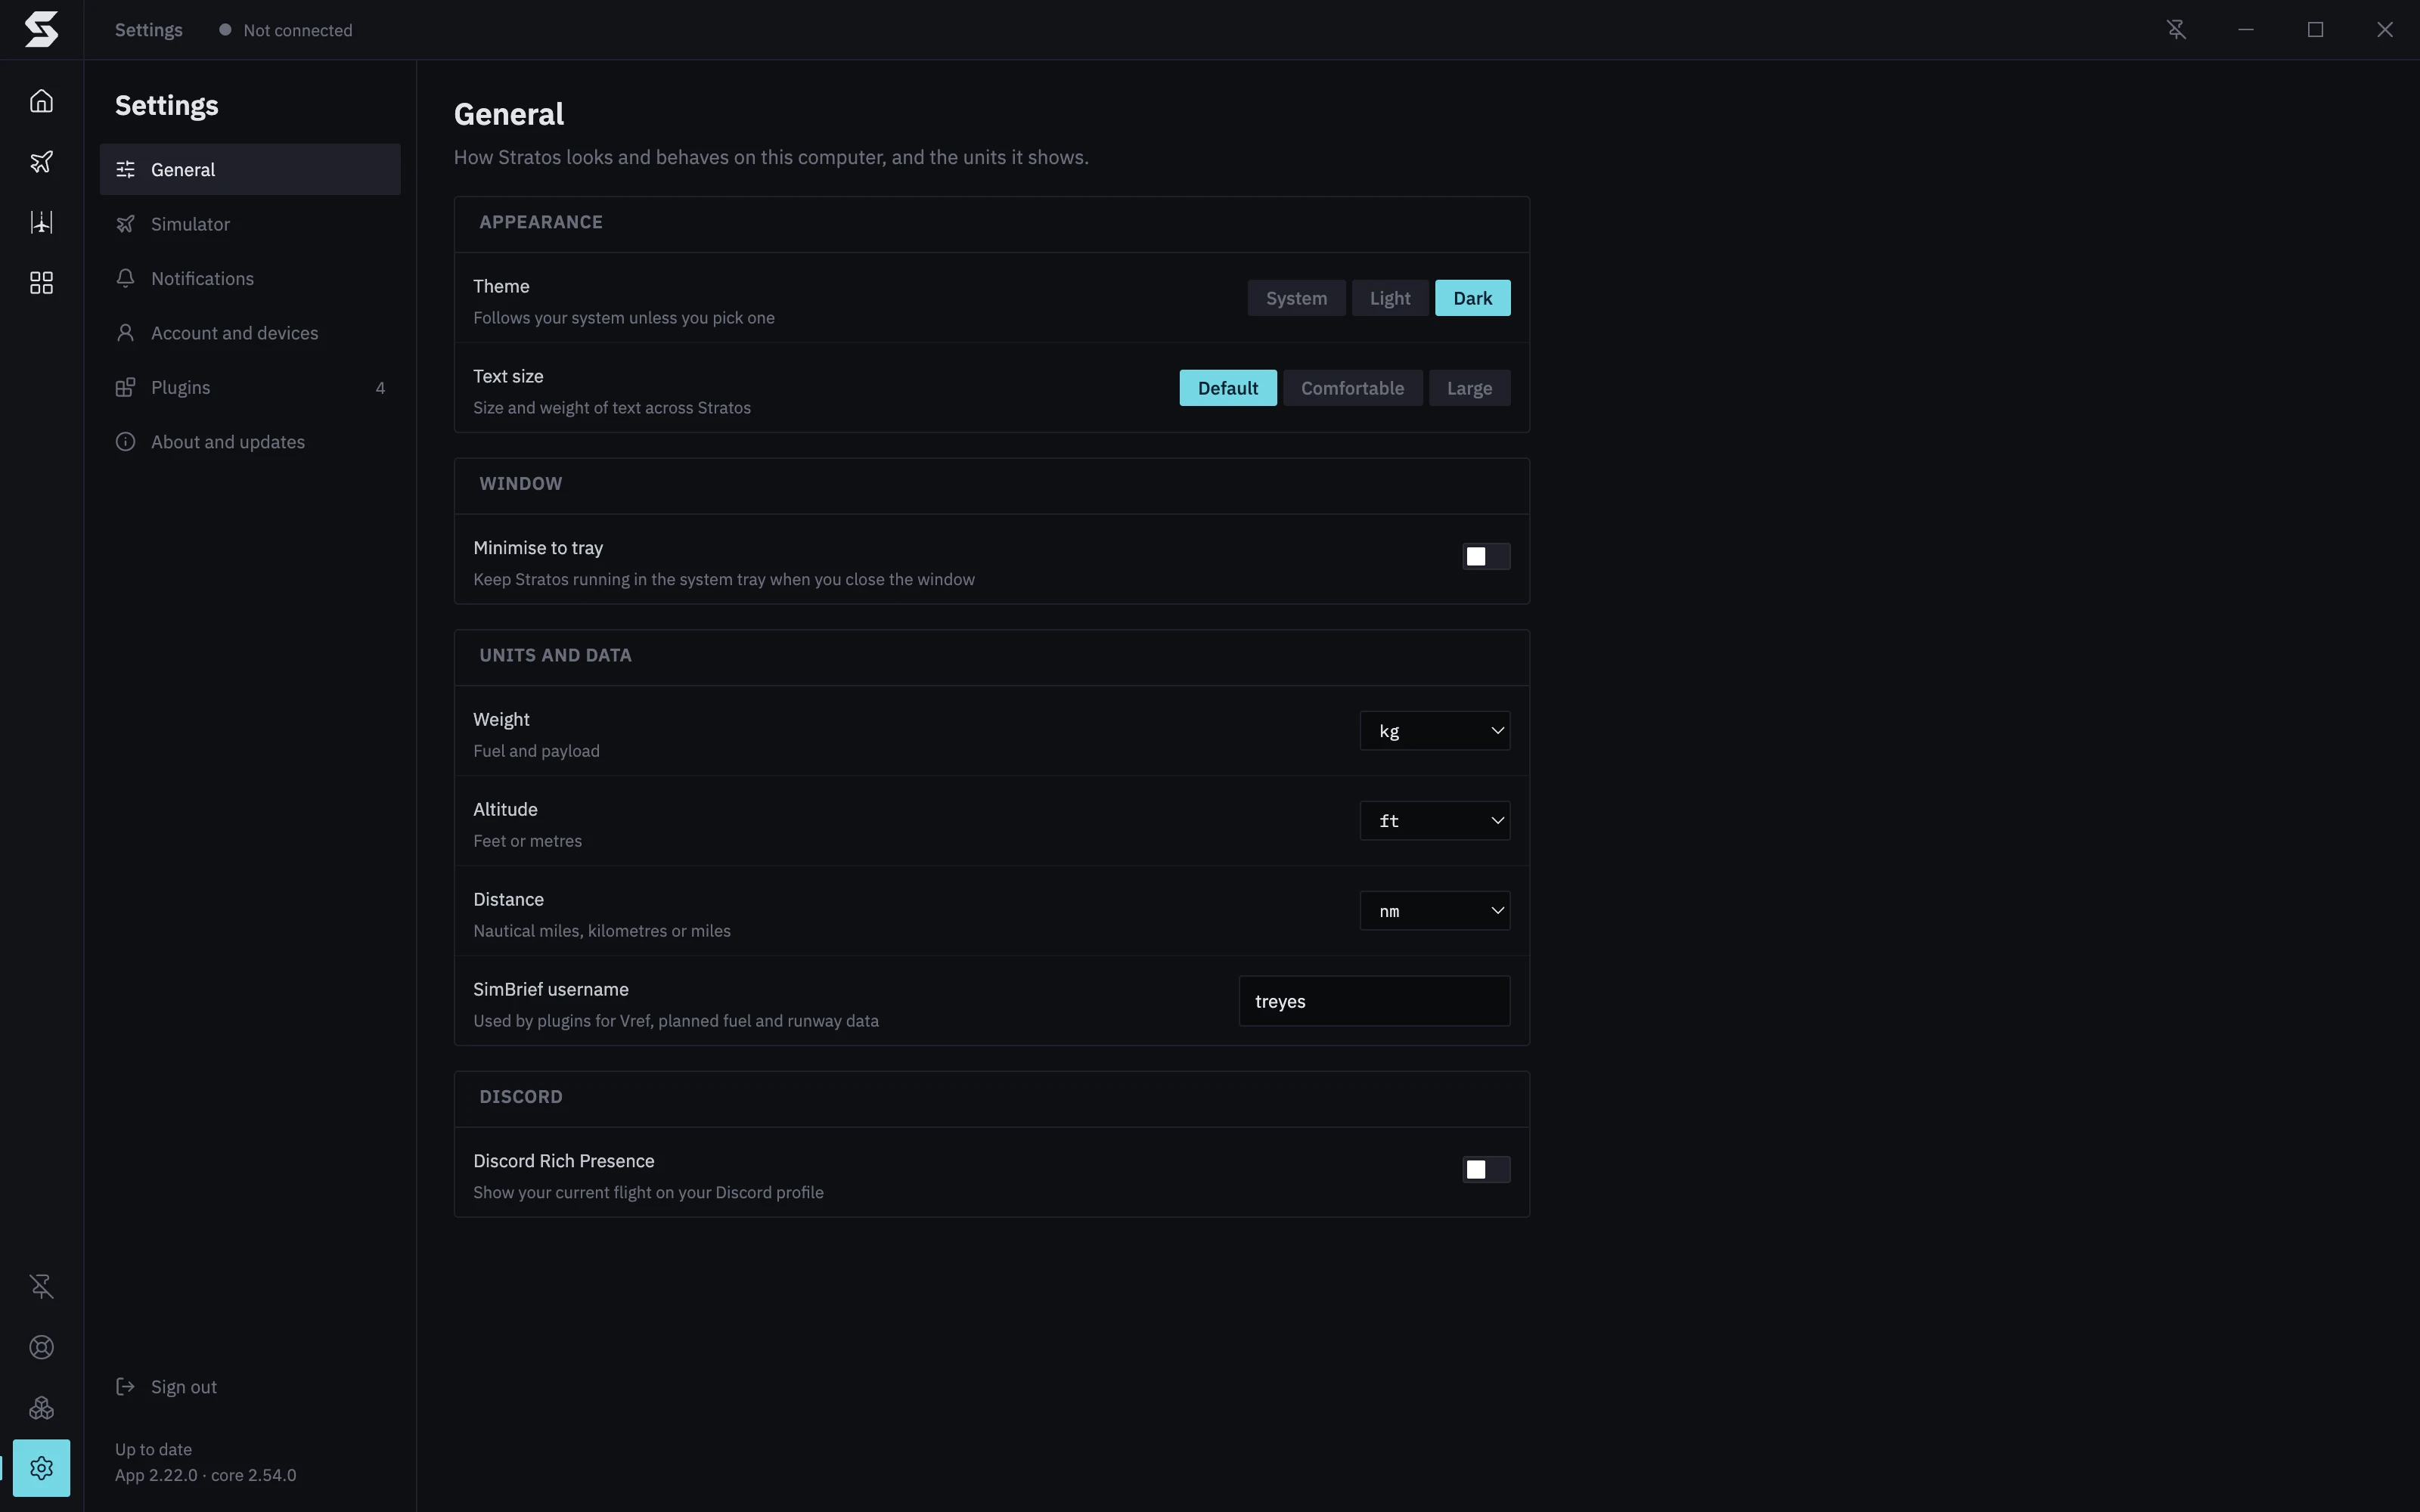Screen dimensions: 2420x1512
Task: Select the Default text size option
Action: 1227,388
